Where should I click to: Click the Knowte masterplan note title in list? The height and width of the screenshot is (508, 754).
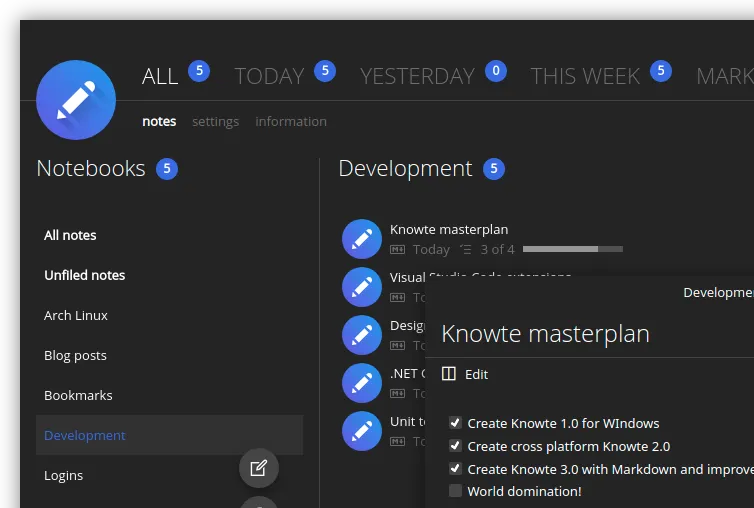coord(449,229)
